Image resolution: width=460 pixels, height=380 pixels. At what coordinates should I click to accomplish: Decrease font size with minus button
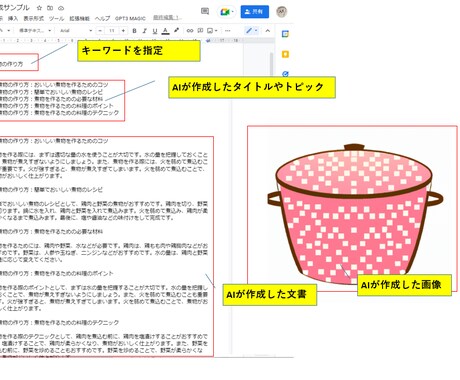[x=100, y=31]
